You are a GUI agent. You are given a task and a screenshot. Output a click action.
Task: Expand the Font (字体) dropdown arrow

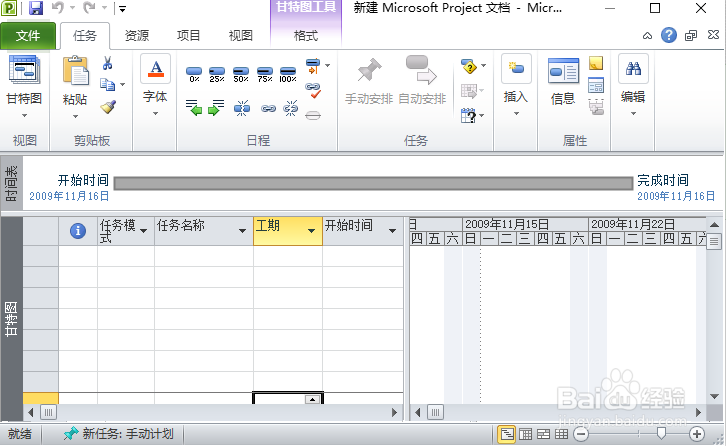(x=156, y=113)
